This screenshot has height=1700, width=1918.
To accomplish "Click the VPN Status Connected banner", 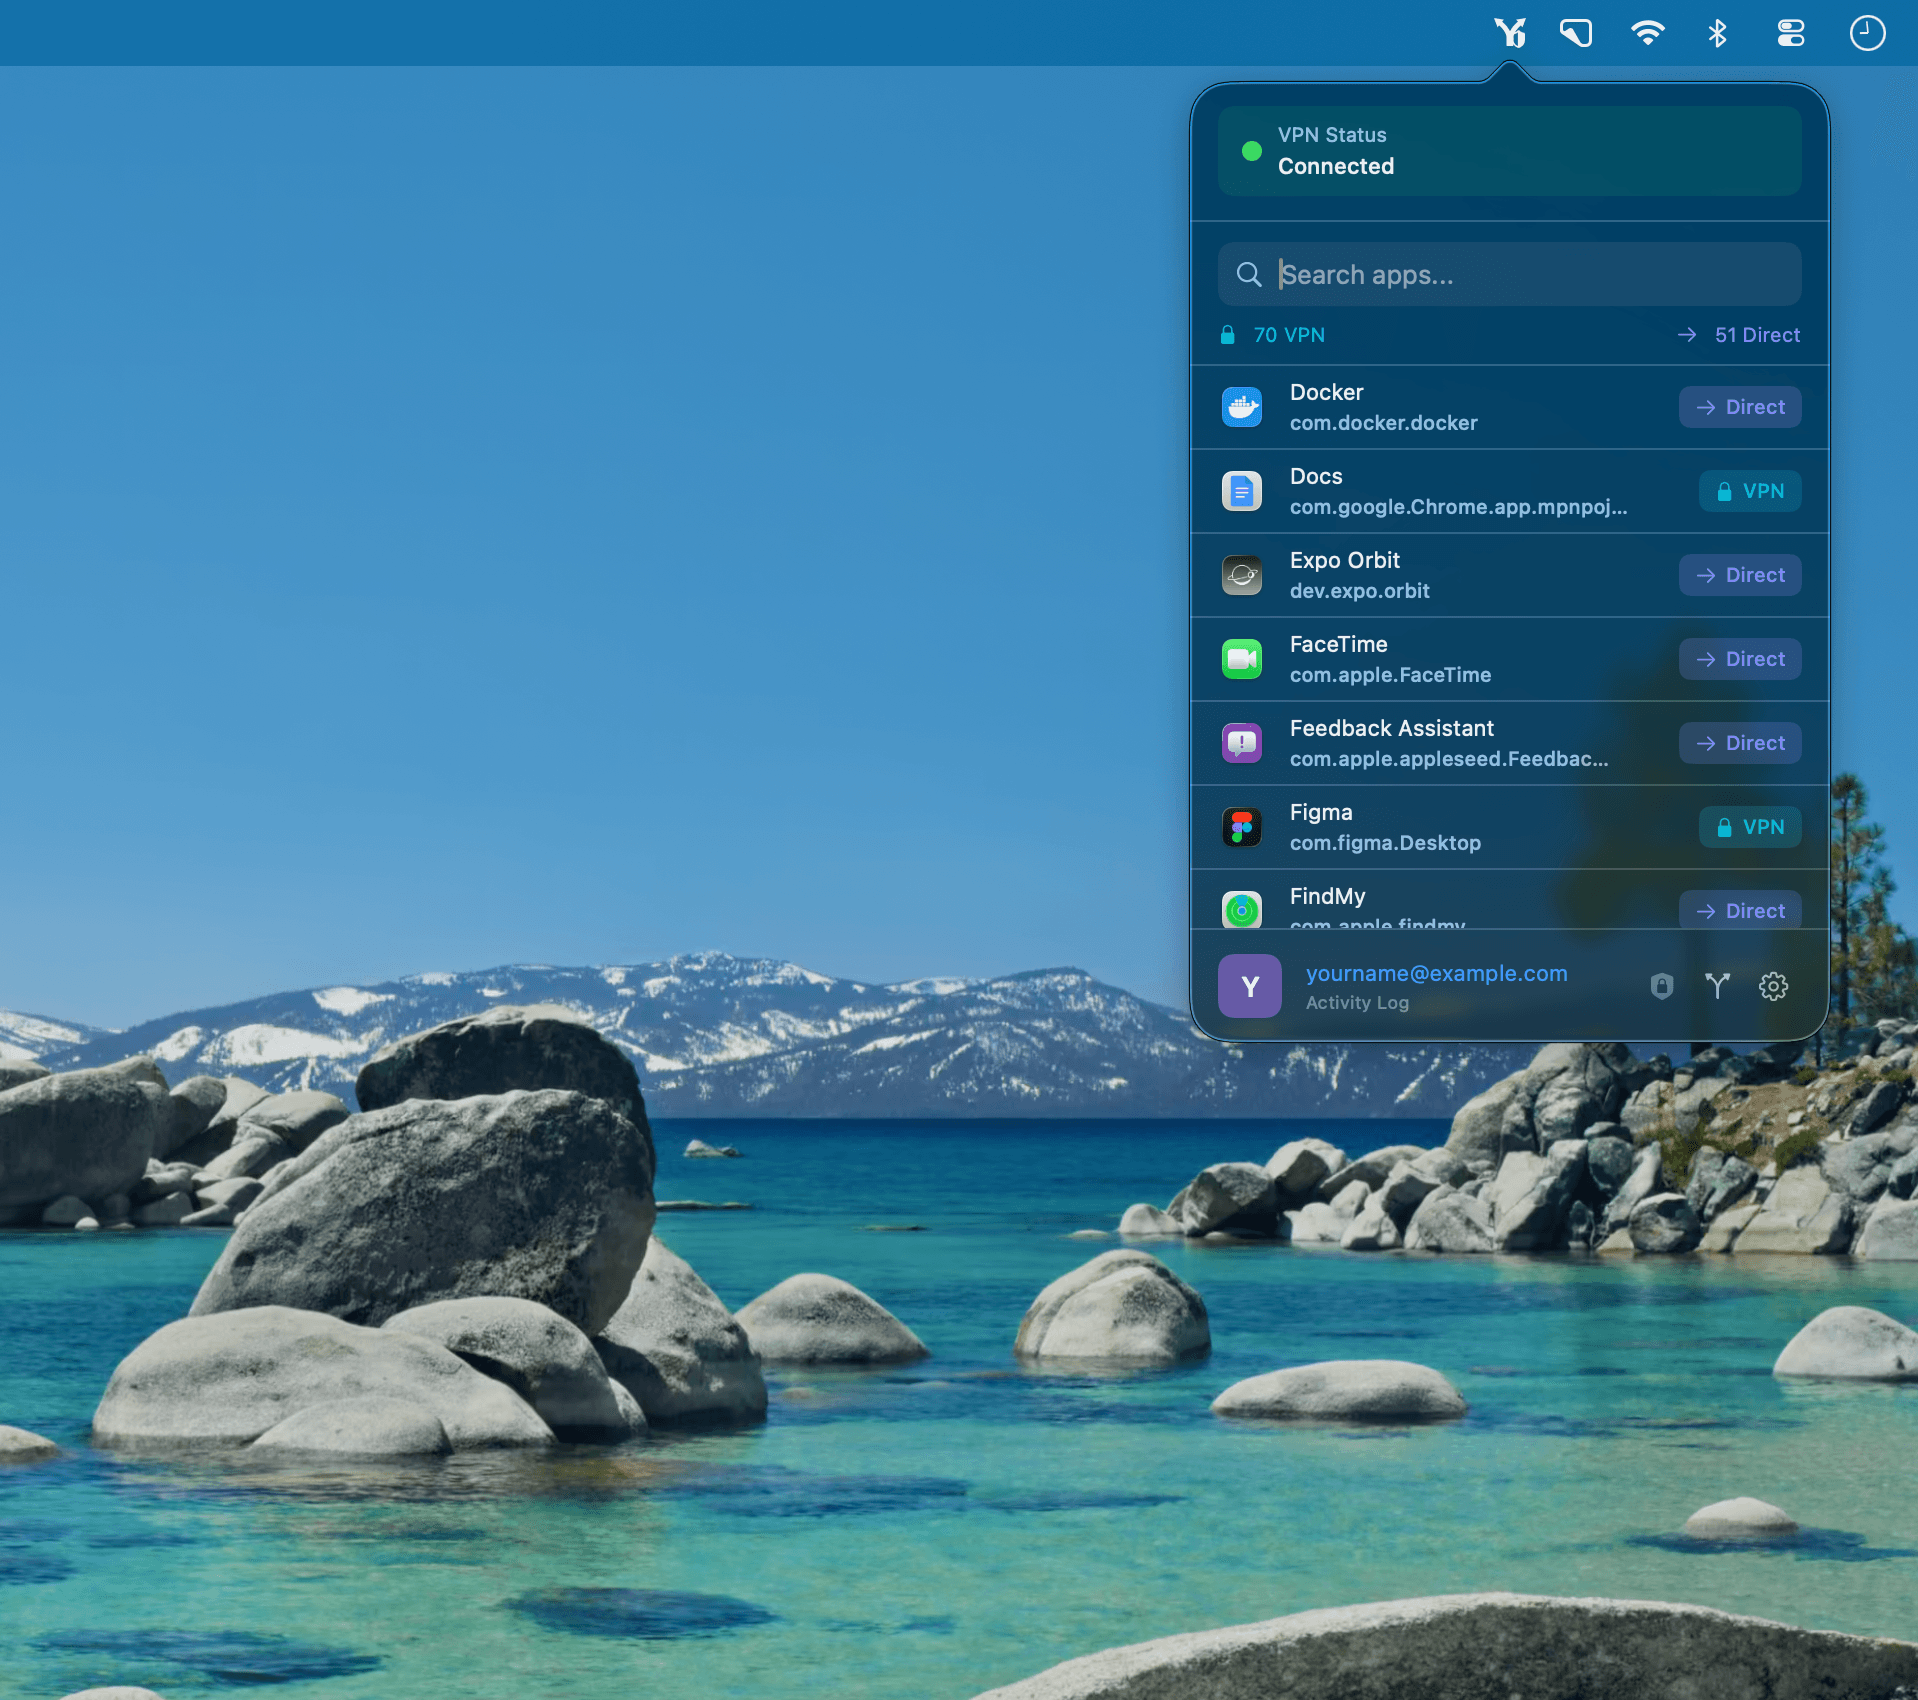I will tap(1510, 151).
